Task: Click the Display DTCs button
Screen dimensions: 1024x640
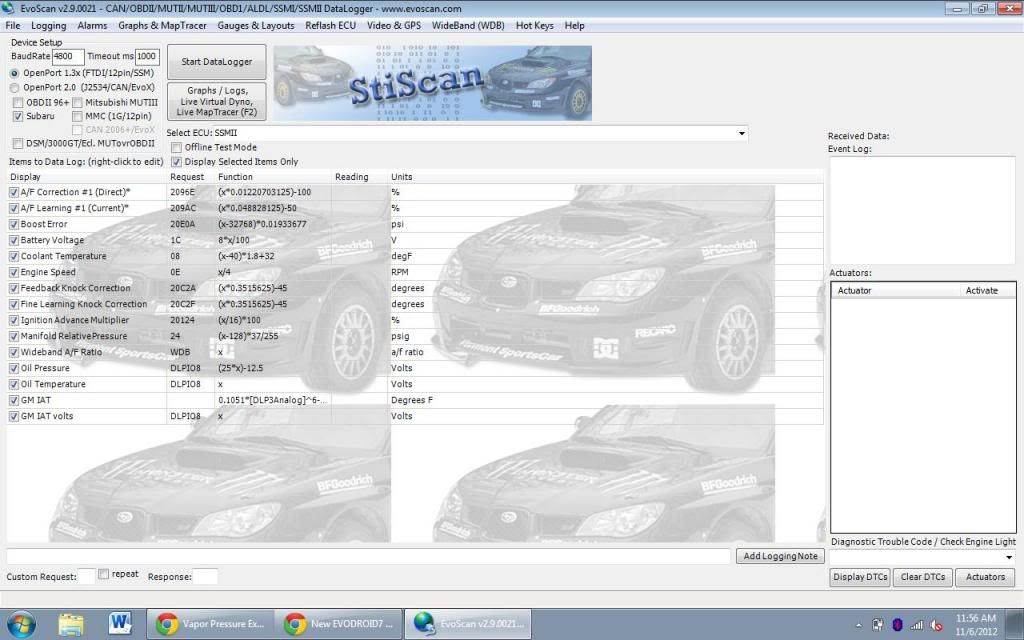Action: (x=860, y=577)
